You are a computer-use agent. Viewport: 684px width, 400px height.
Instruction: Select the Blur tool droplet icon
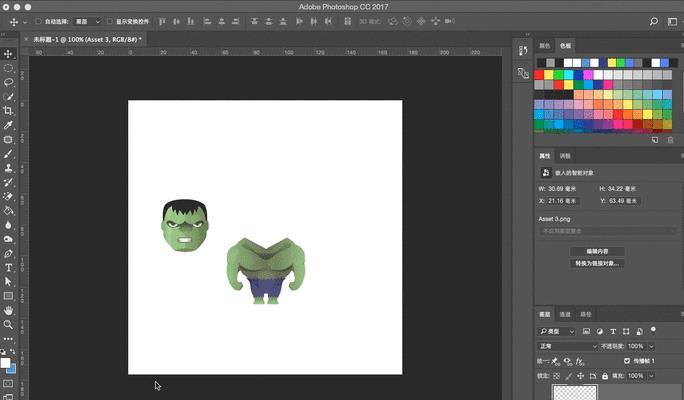coord(8,225)
